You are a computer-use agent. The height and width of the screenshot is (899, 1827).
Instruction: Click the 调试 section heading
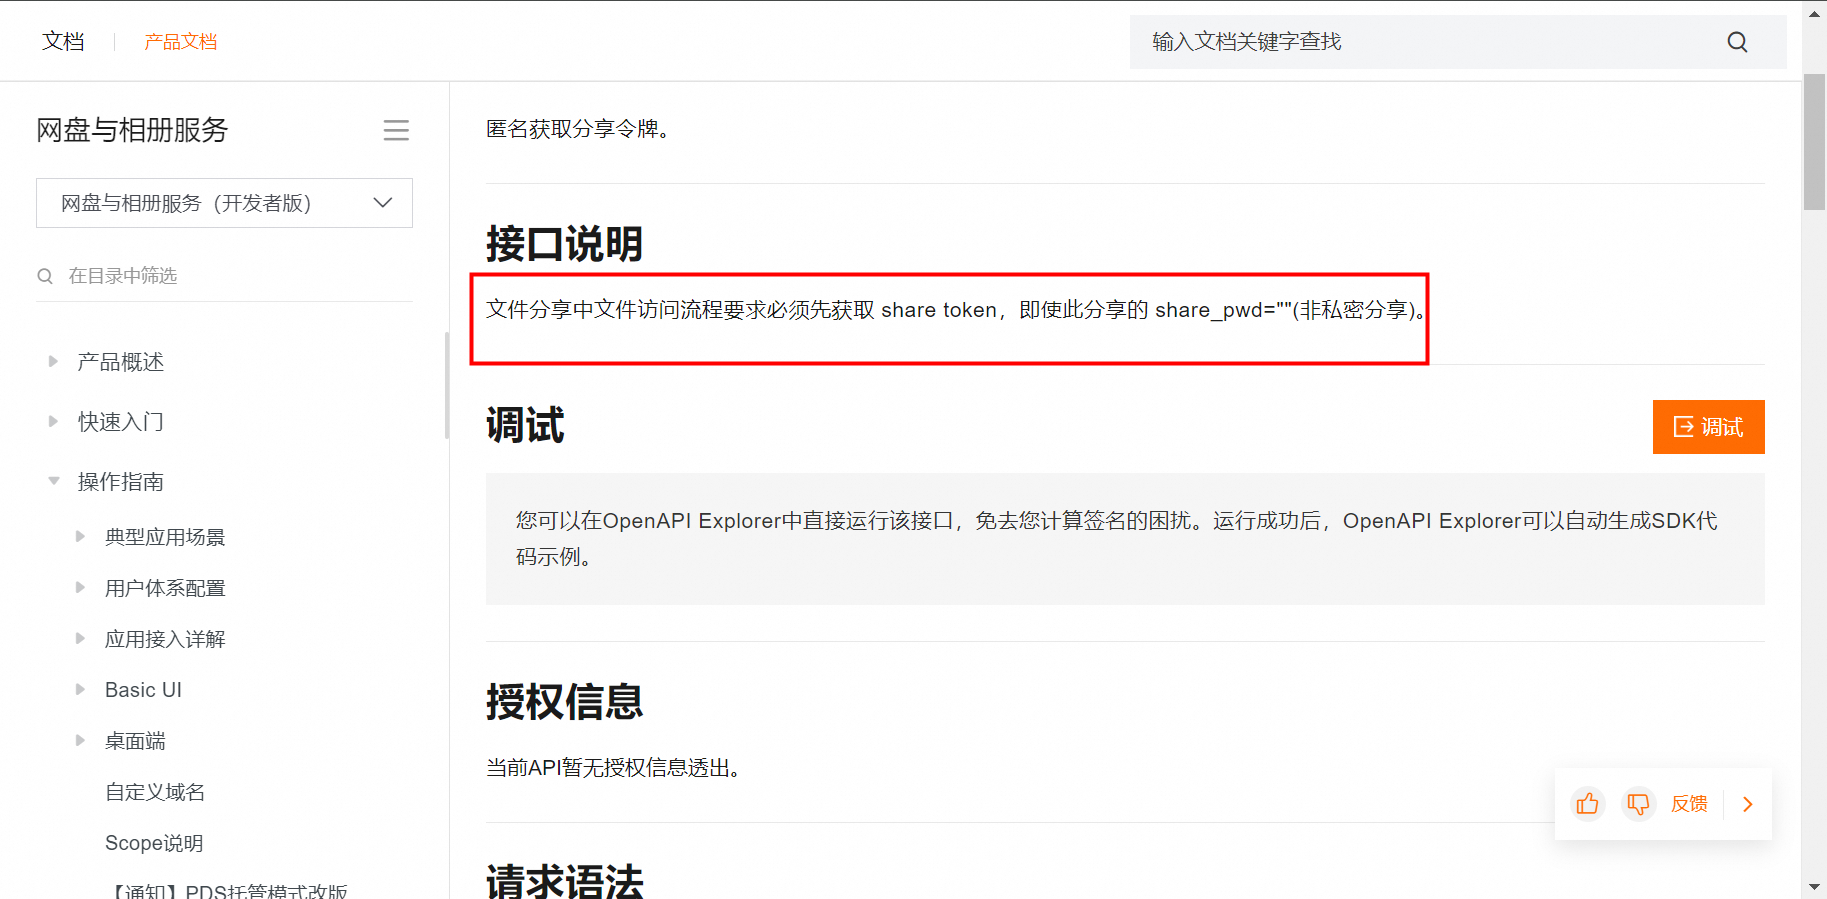pyautogui.click(x=525, y=425)
